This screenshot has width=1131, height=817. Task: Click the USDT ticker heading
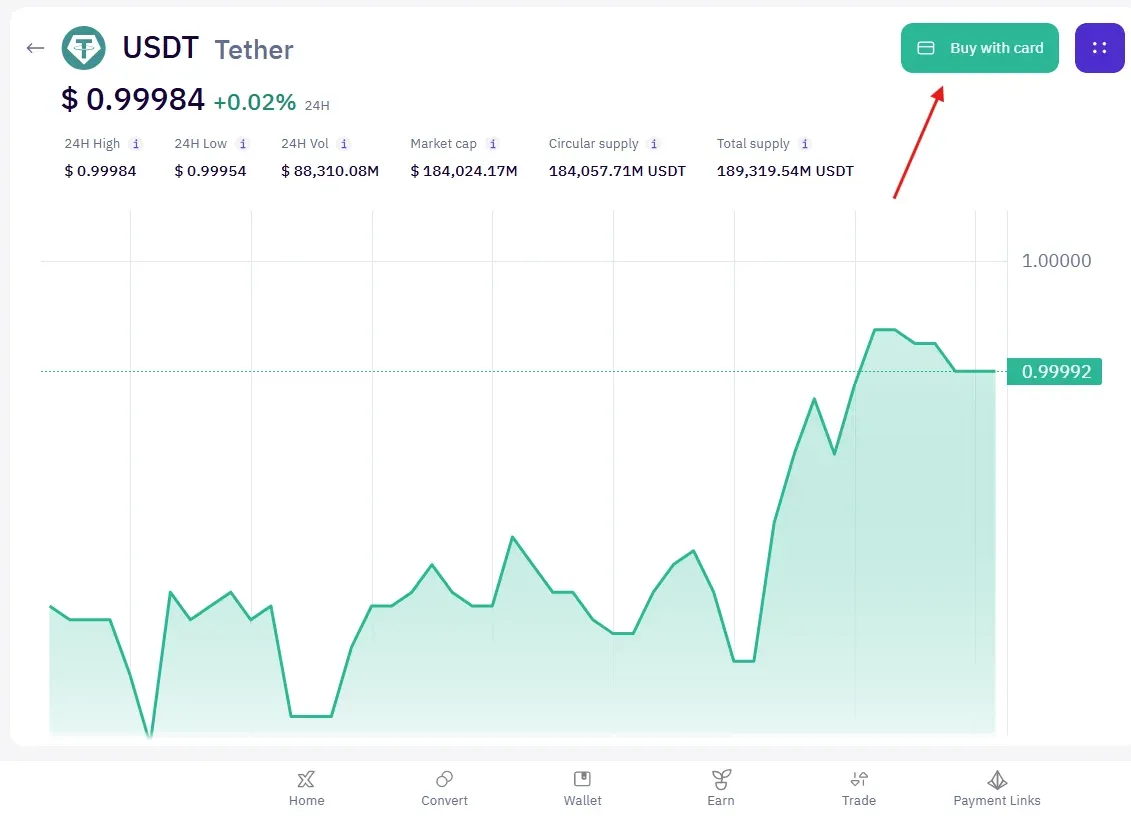click(160, 48)
